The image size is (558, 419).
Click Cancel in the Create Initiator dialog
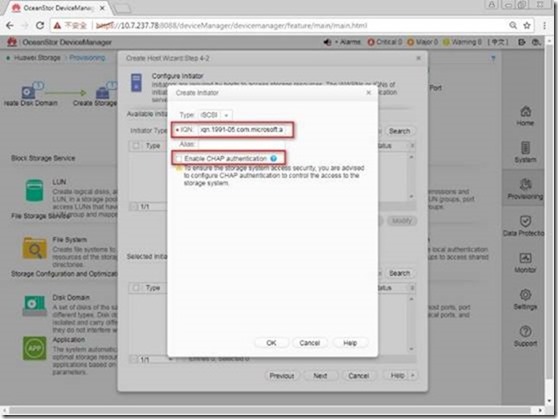[310, 343]
